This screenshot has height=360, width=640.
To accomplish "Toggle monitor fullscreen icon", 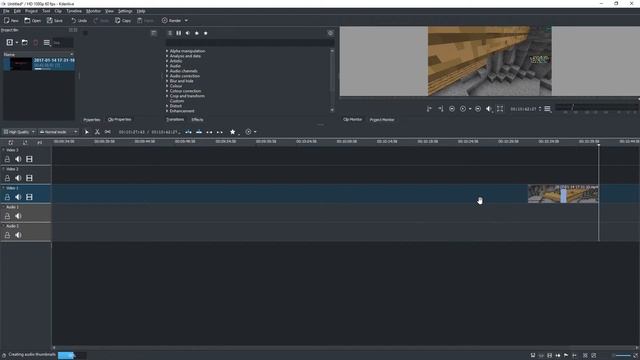I will click(x=500, y=109).
